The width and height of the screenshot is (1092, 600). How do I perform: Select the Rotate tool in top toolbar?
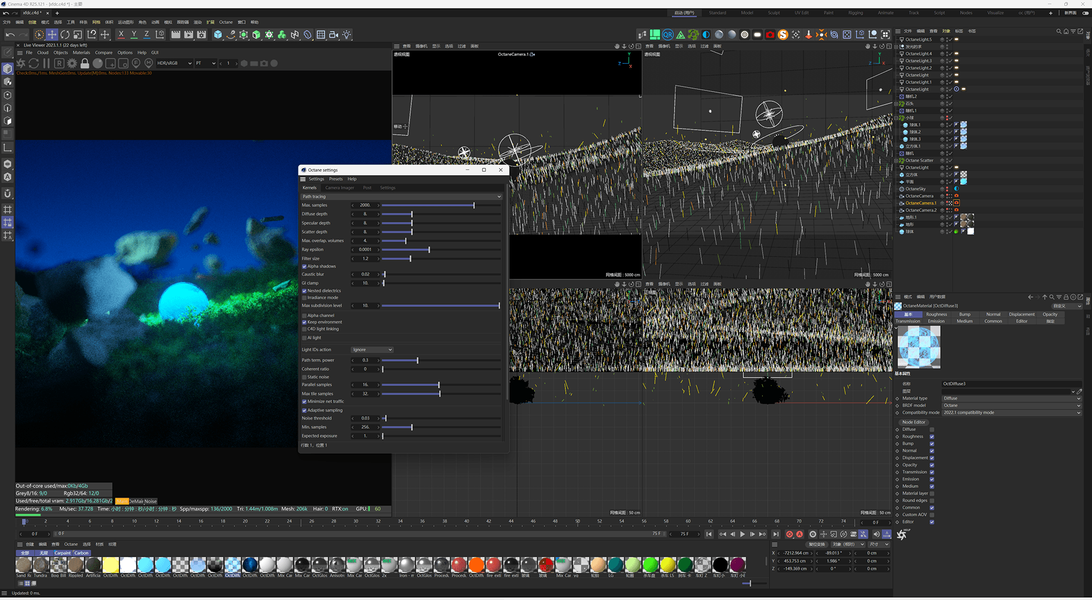[x=65, y=35]
